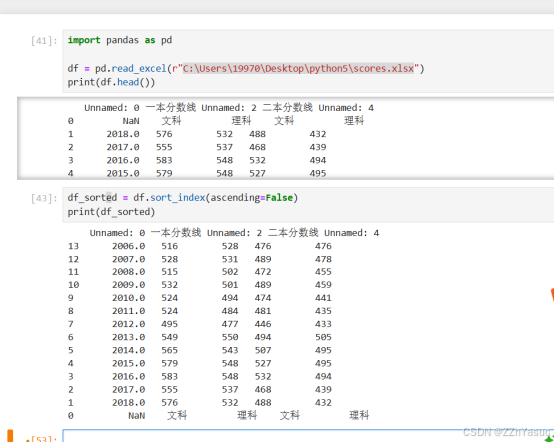Select the cell prompt labeled [43]
This screenshot has height=443, width=554.
point(44,198)
